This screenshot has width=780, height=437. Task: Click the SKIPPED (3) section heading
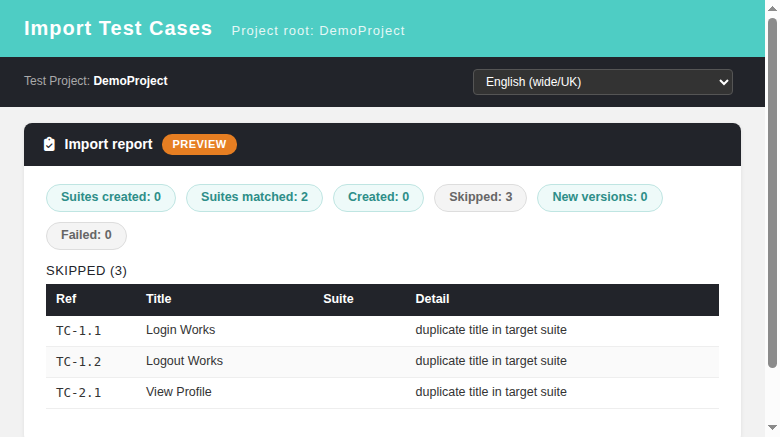87,271
